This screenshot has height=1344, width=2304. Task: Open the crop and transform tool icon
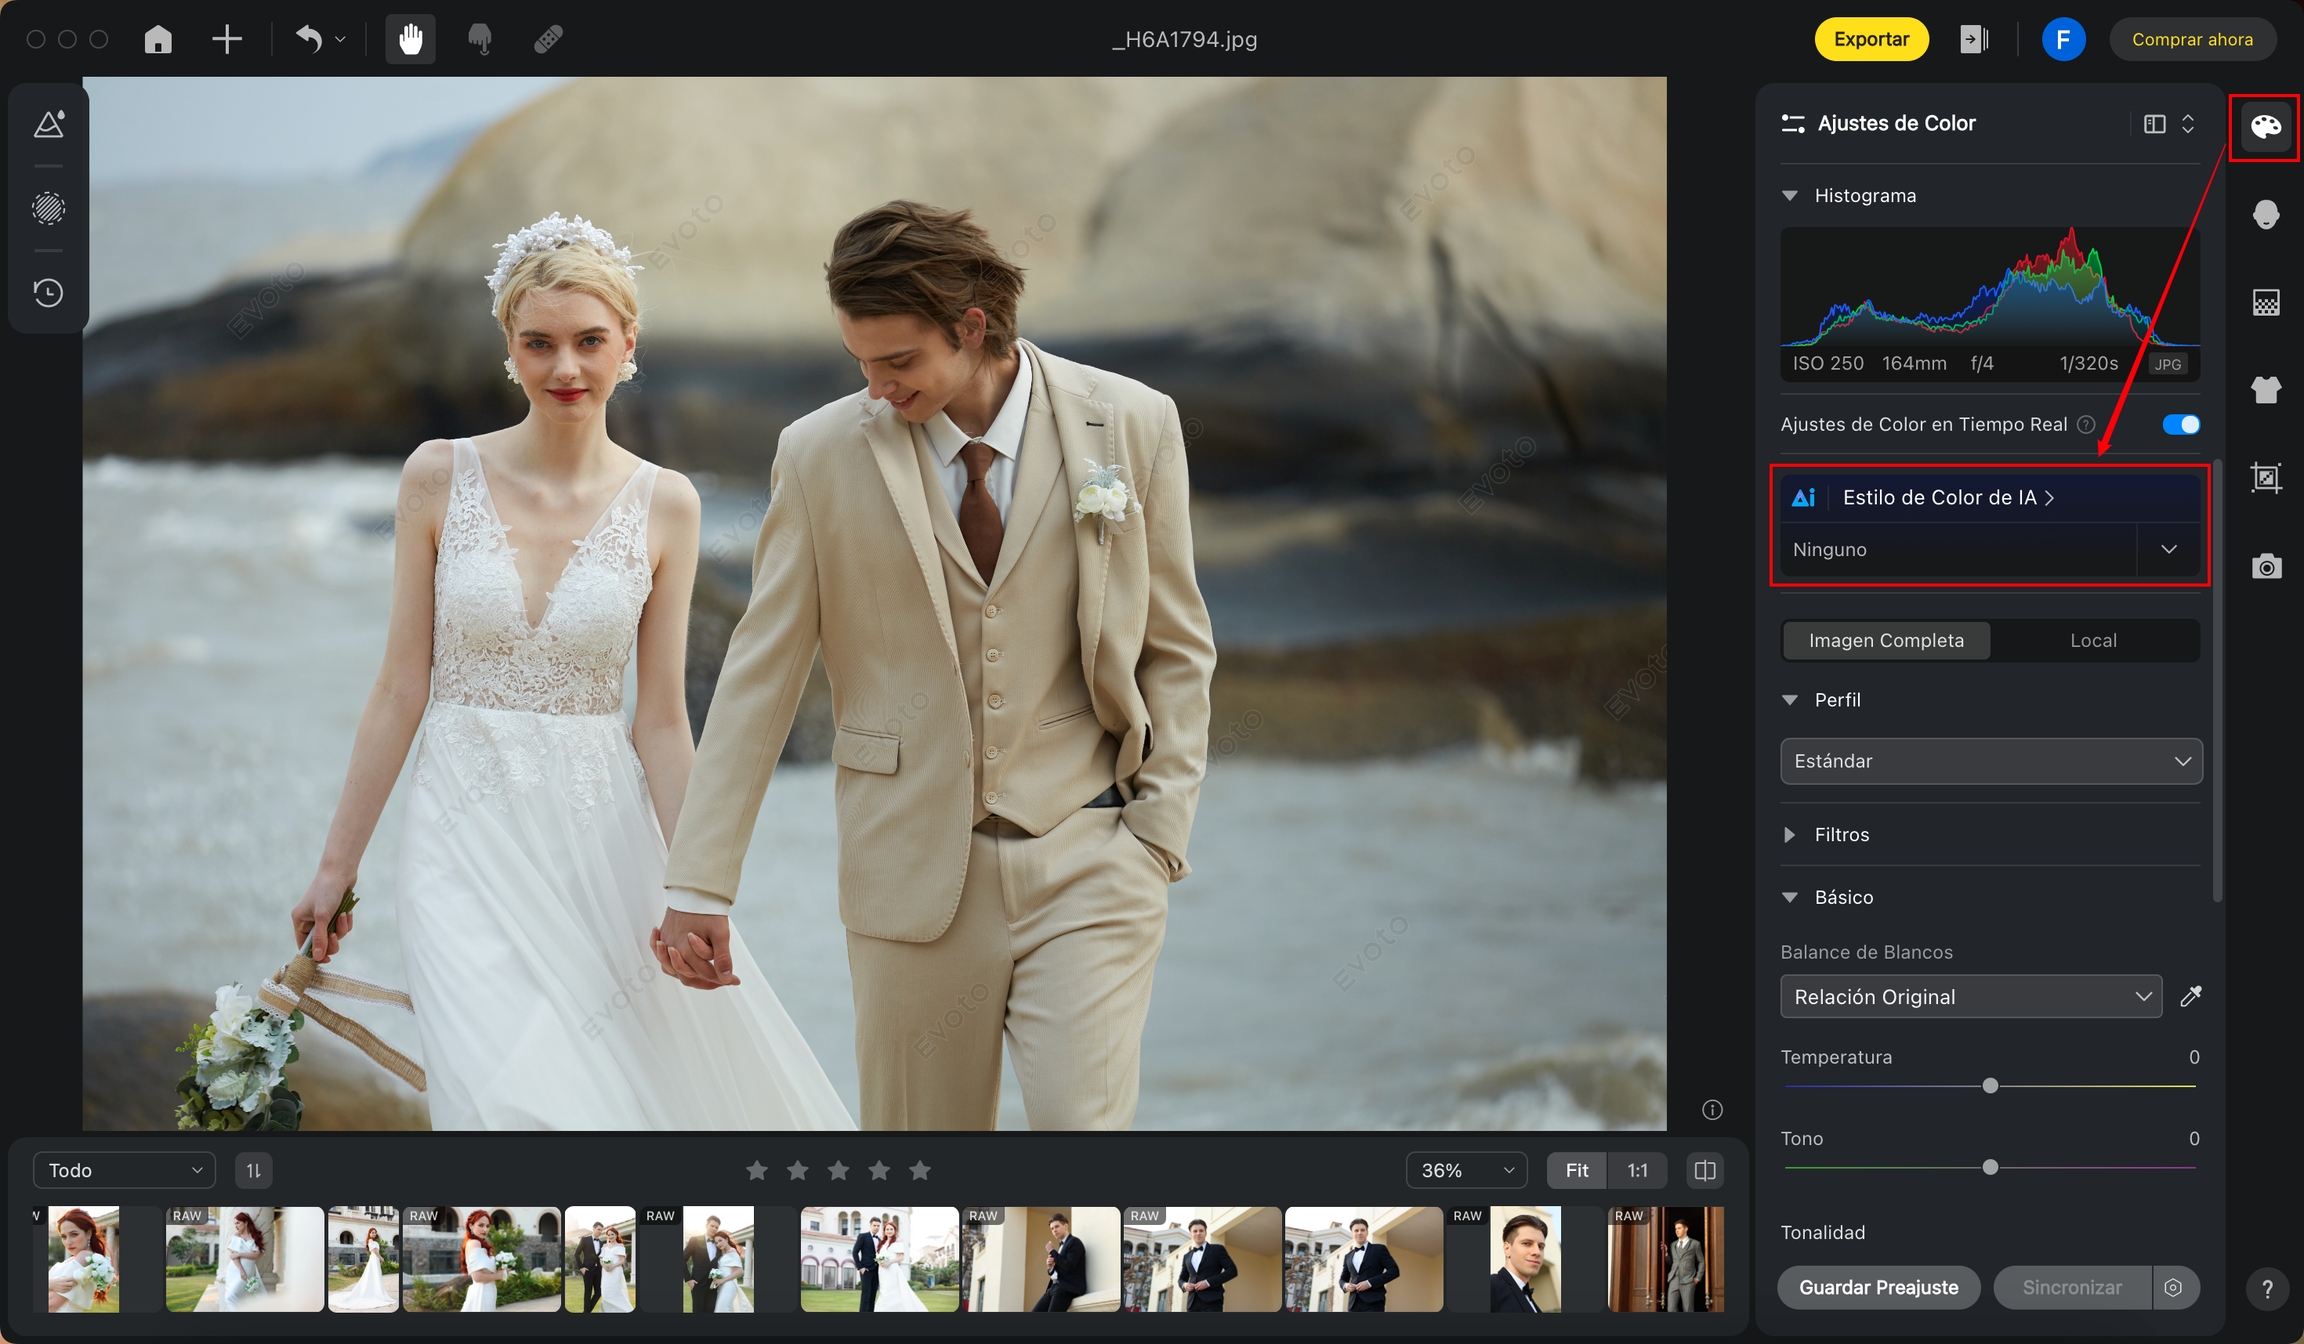2265,477
